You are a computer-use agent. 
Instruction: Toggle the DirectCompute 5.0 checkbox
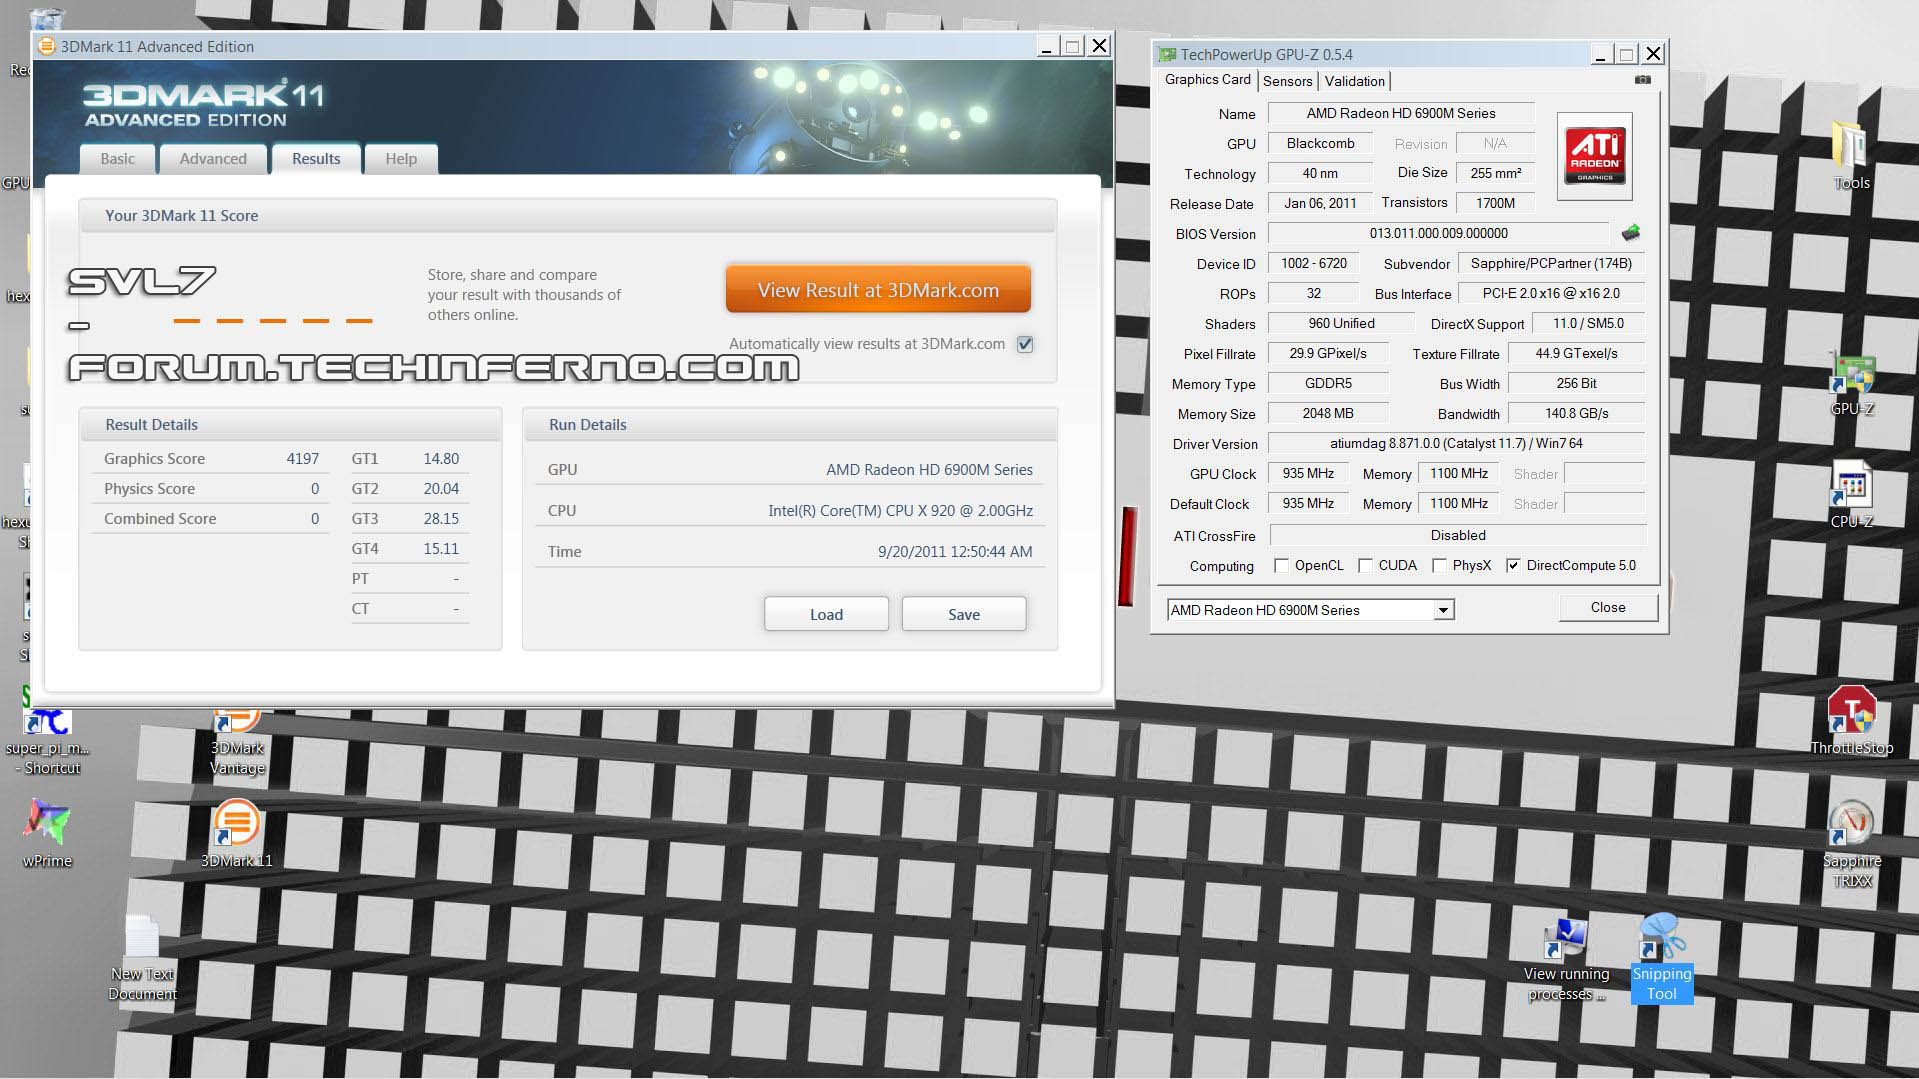click(1513, 566)
